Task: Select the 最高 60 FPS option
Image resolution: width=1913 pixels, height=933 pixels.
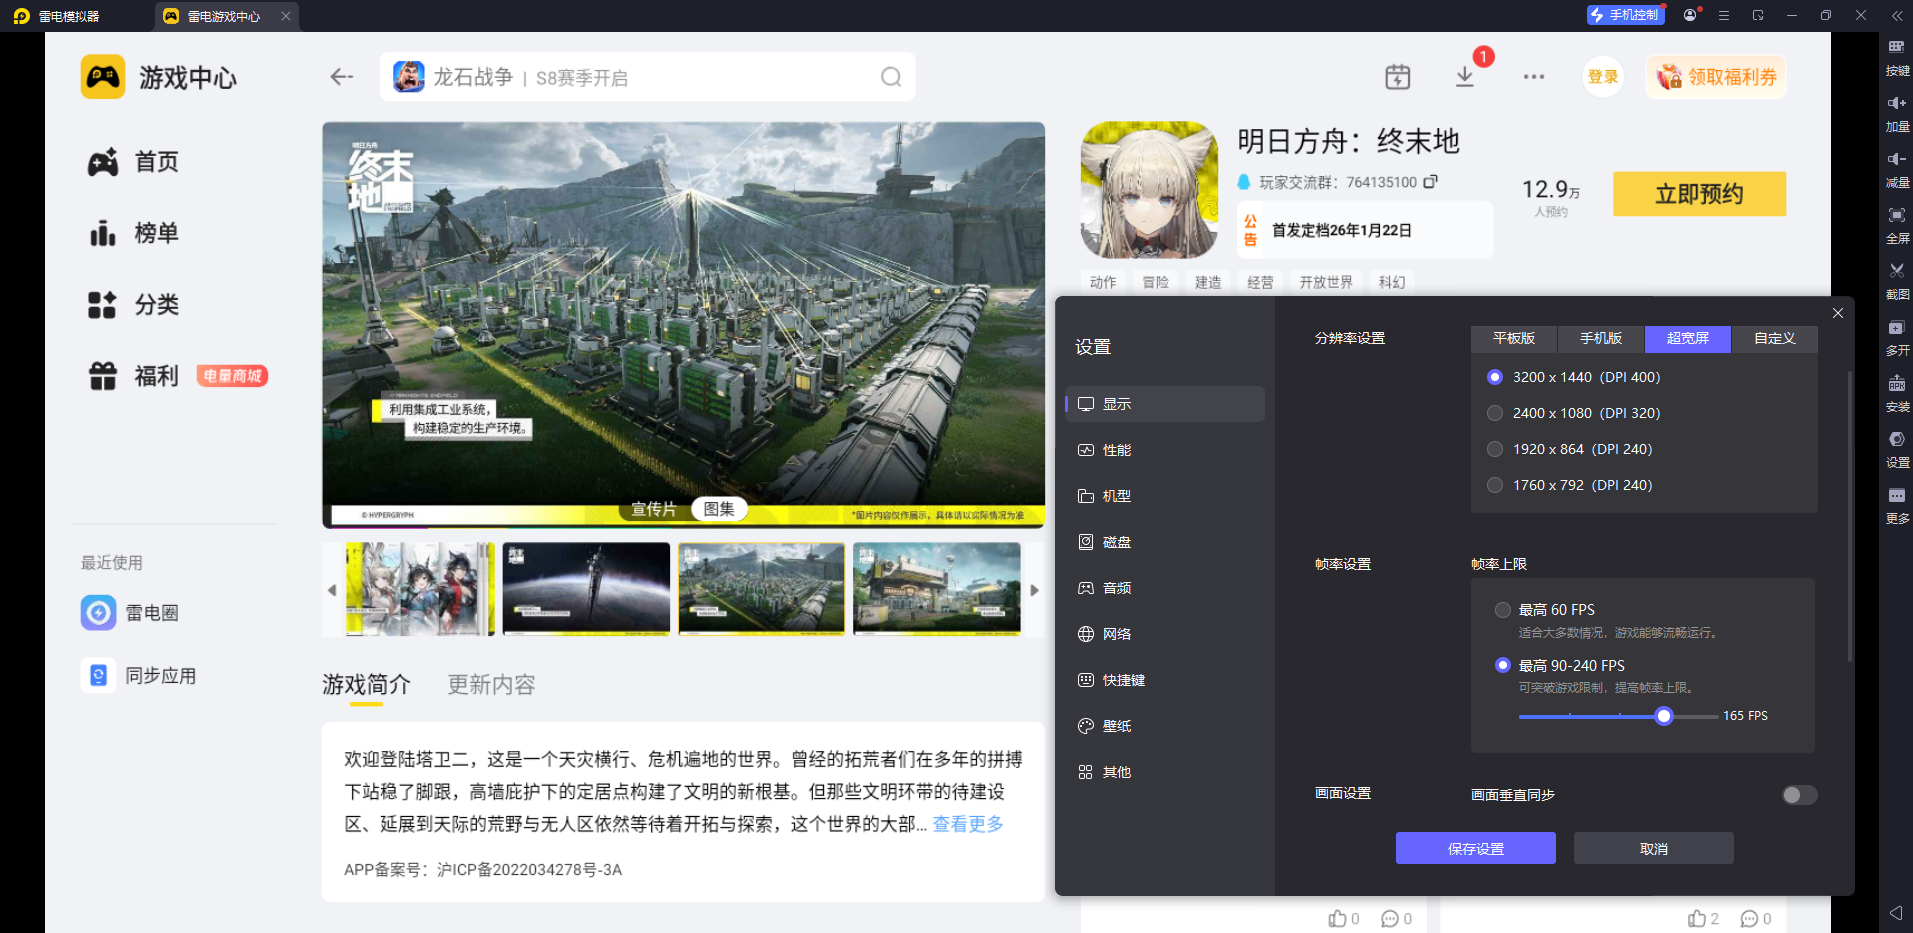Action: pos(1502,610)
